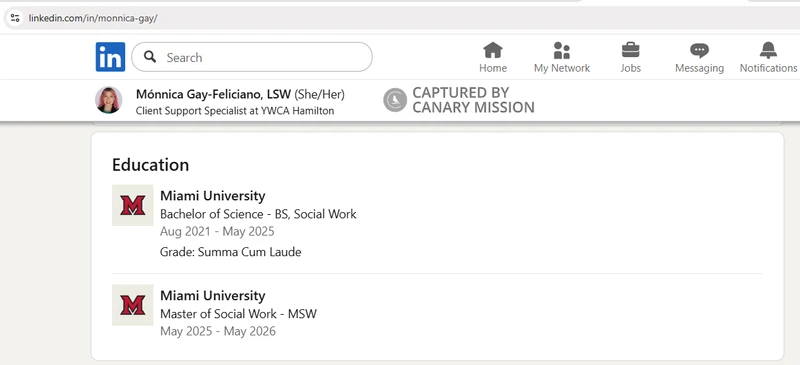
Task: Open the Jobs briefcase icon
Action: tap(631, 51)
